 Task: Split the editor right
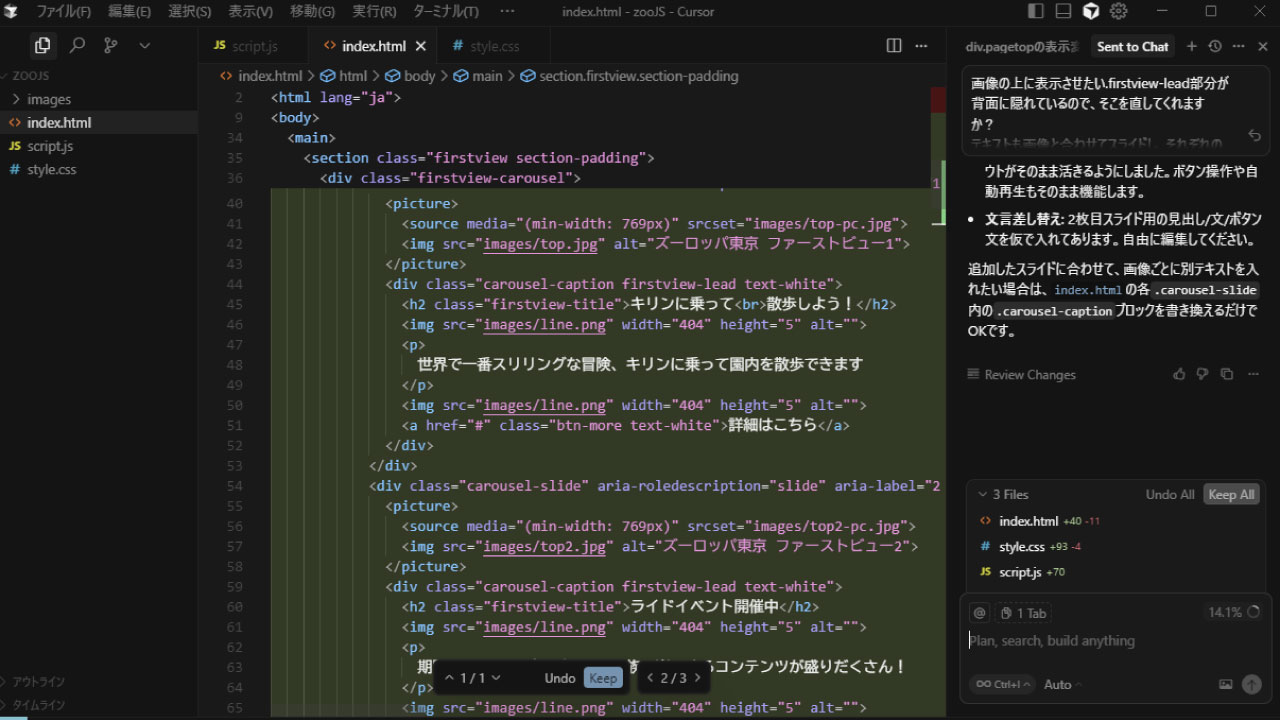pos(894,46)
